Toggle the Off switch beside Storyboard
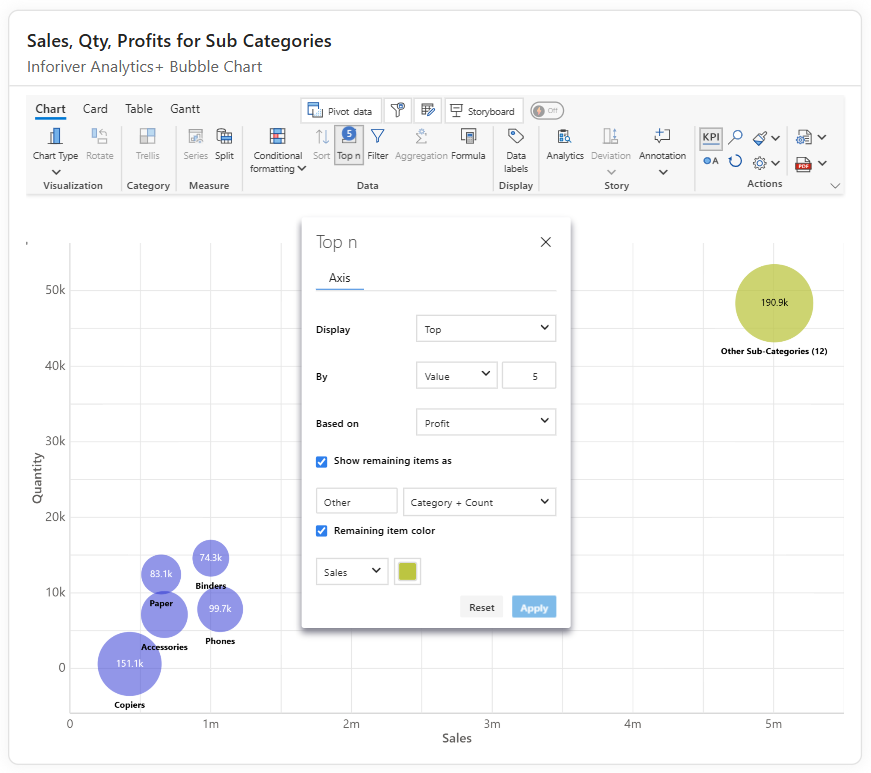The width and height of the screenshot is (871, 773). tap(547, 111)
